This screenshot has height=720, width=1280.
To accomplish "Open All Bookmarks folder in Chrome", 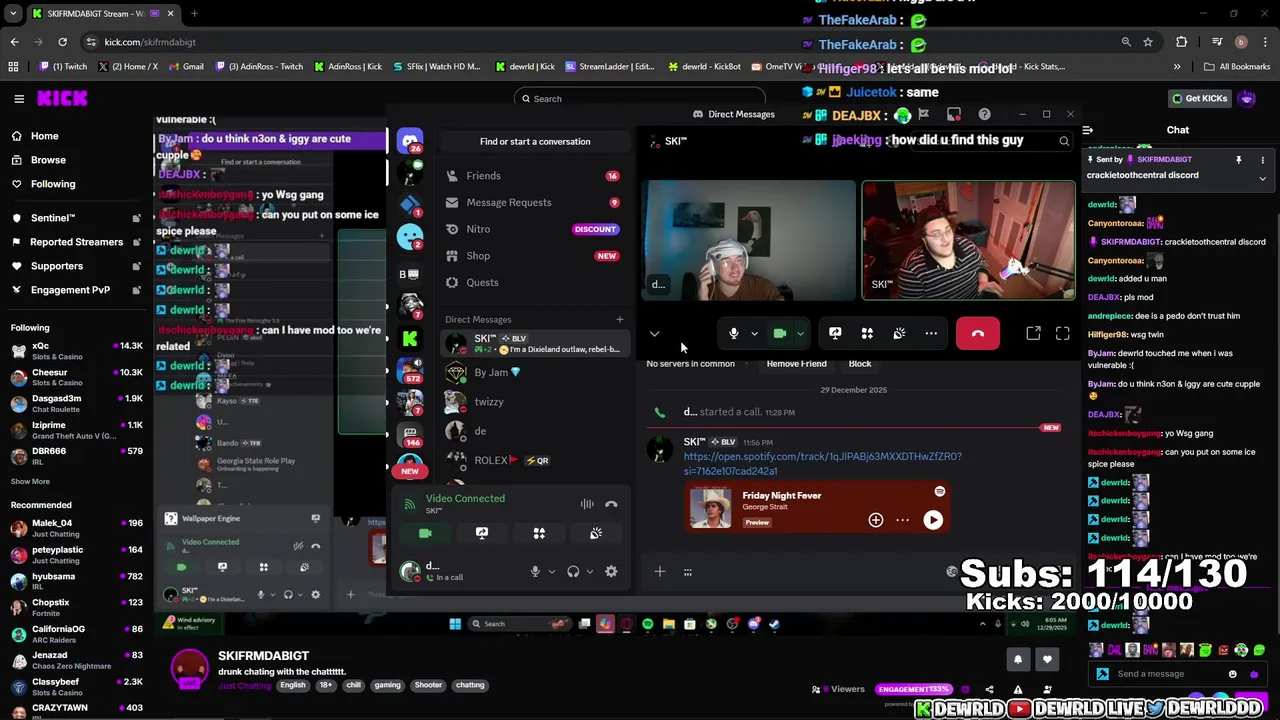I will pyautogui.click(x=1237, y=67).
